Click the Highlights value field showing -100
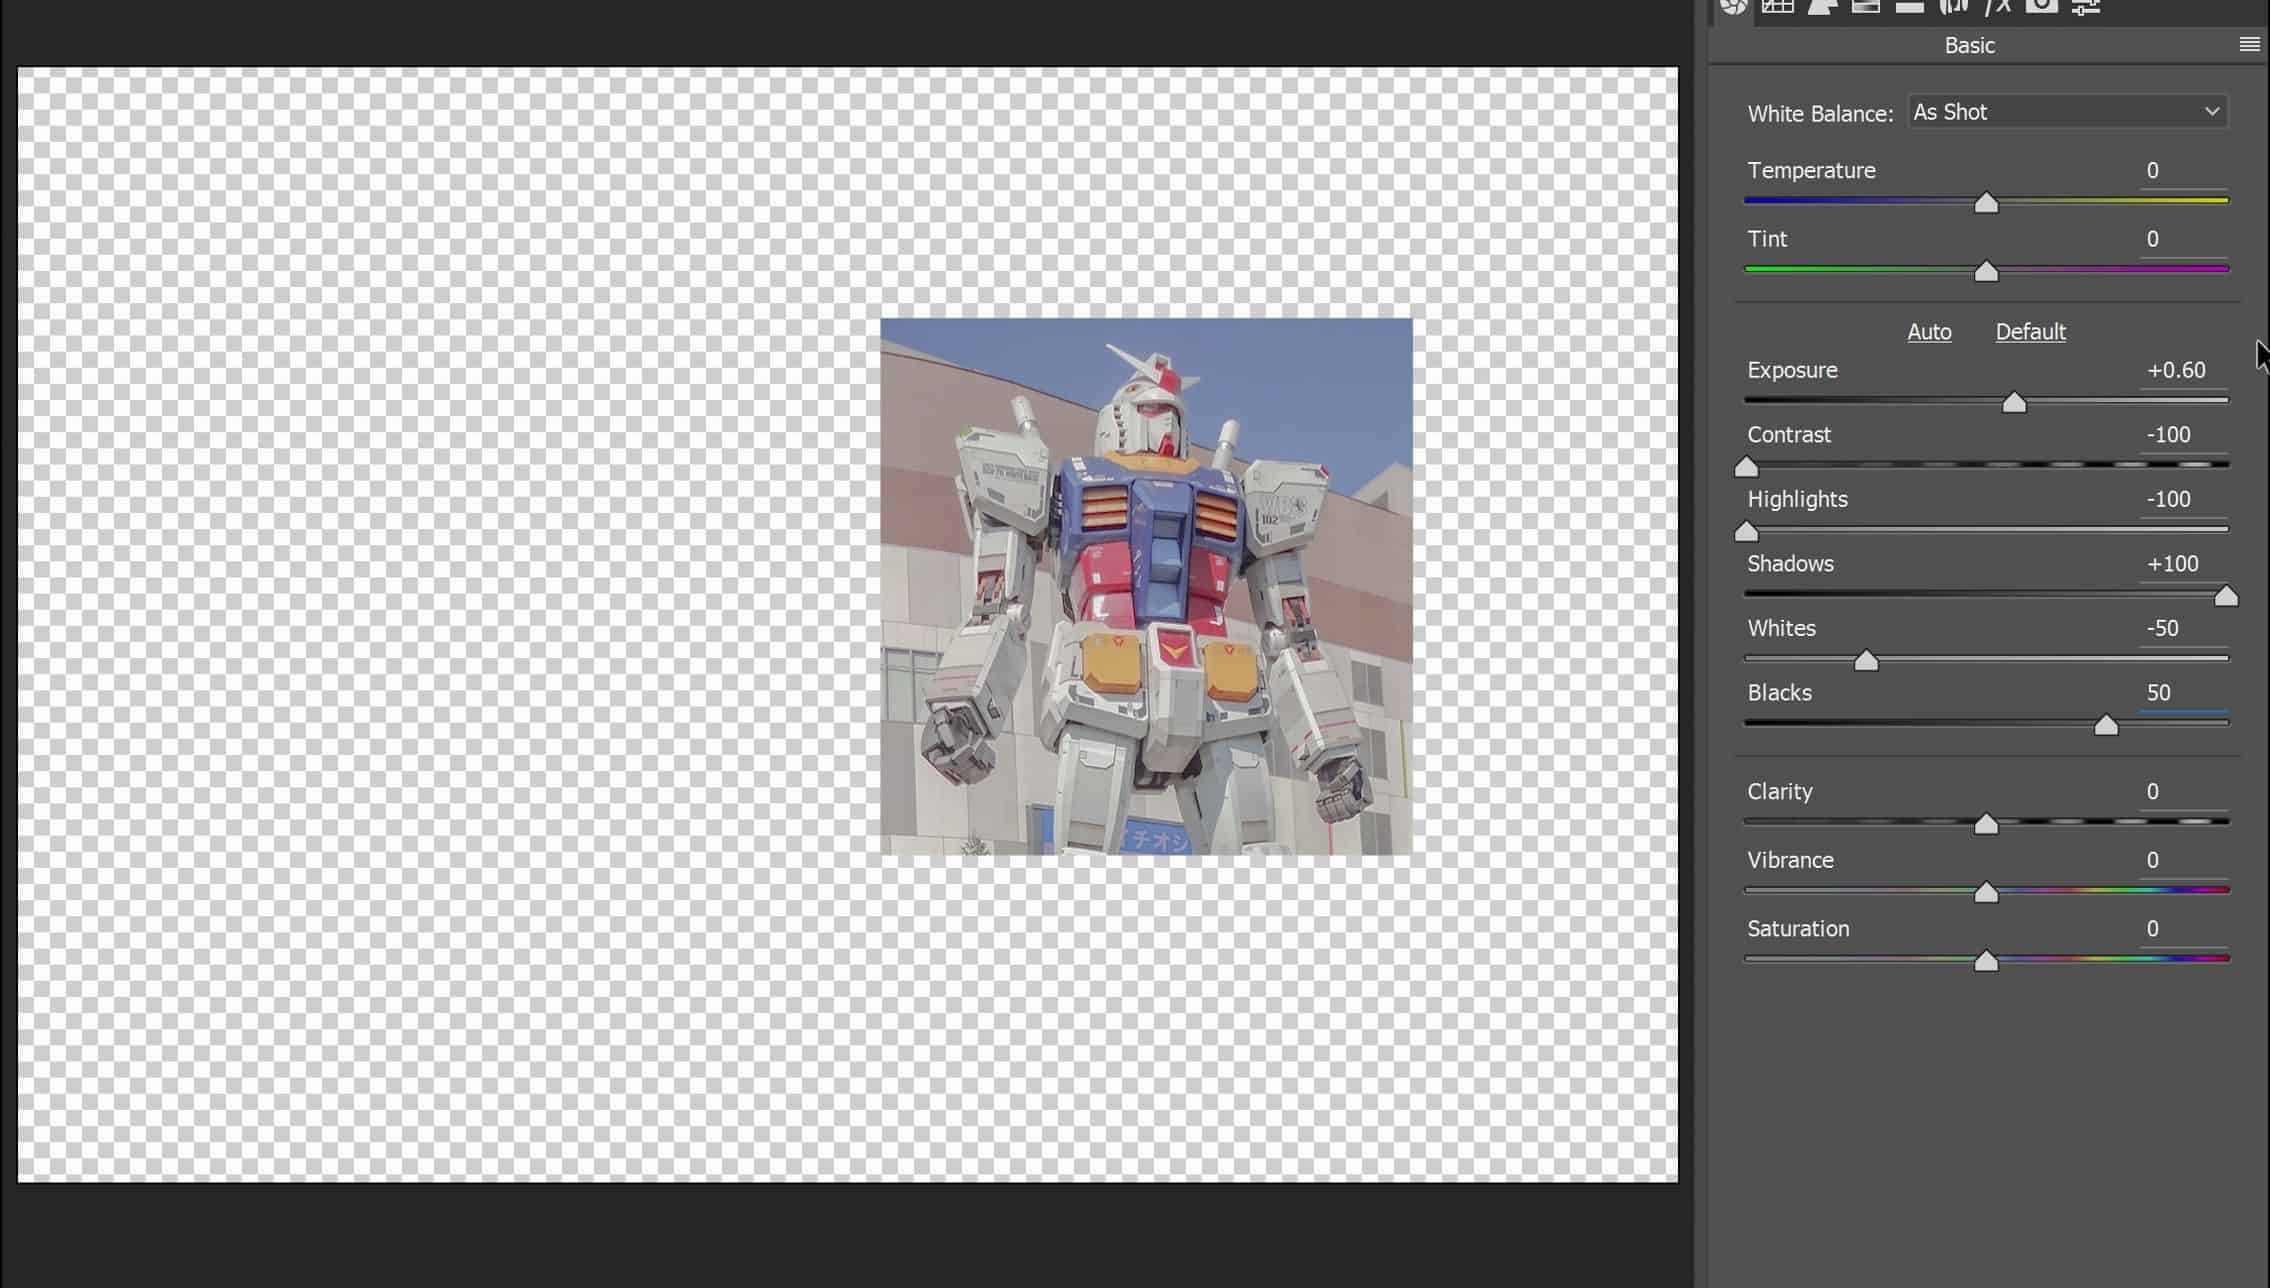2270x1288 pixels. [x=2183, y=499]
